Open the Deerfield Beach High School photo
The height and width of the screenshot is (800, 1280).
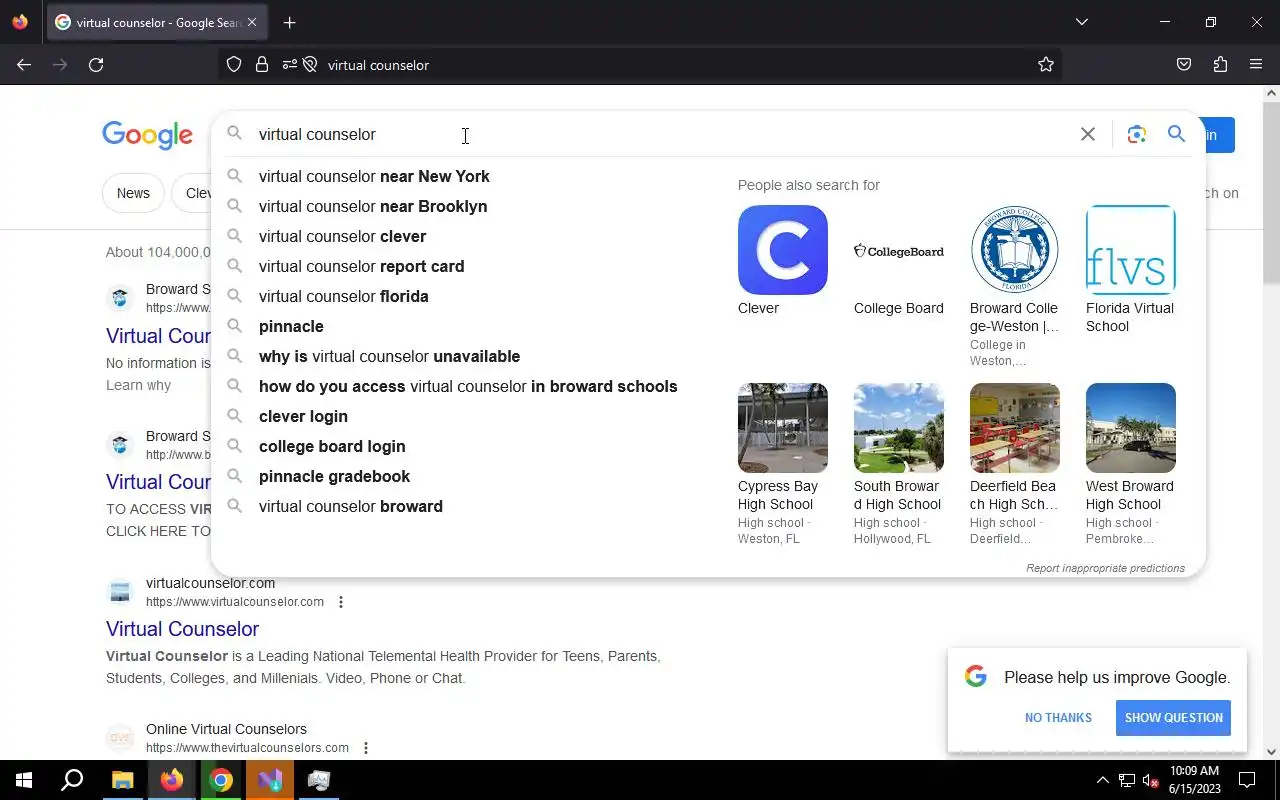1015,428
